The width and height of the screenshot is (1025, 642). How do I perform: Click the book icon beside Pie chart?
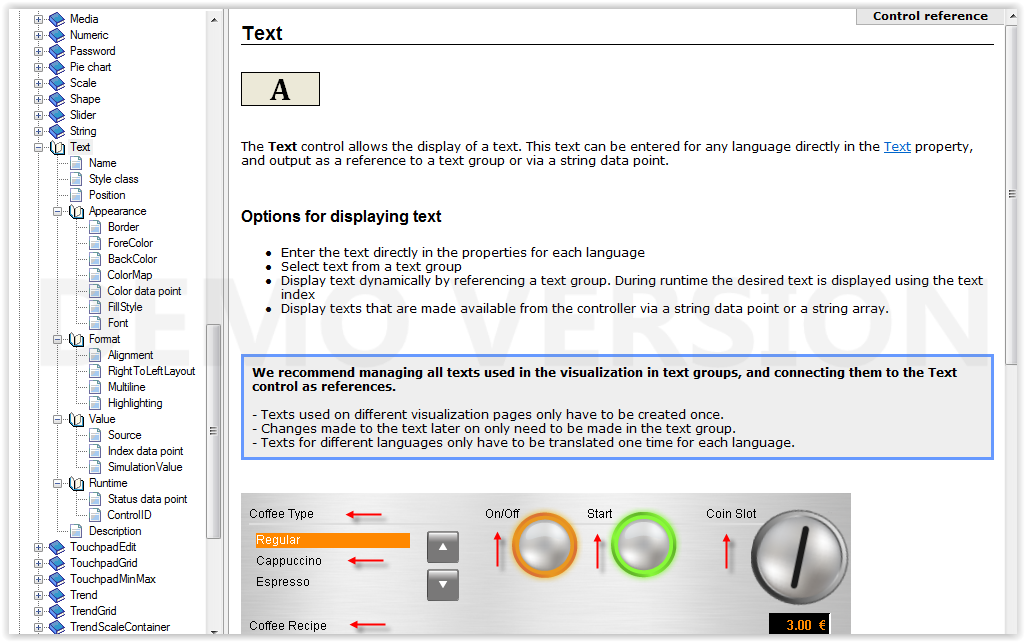click(56, 67)
